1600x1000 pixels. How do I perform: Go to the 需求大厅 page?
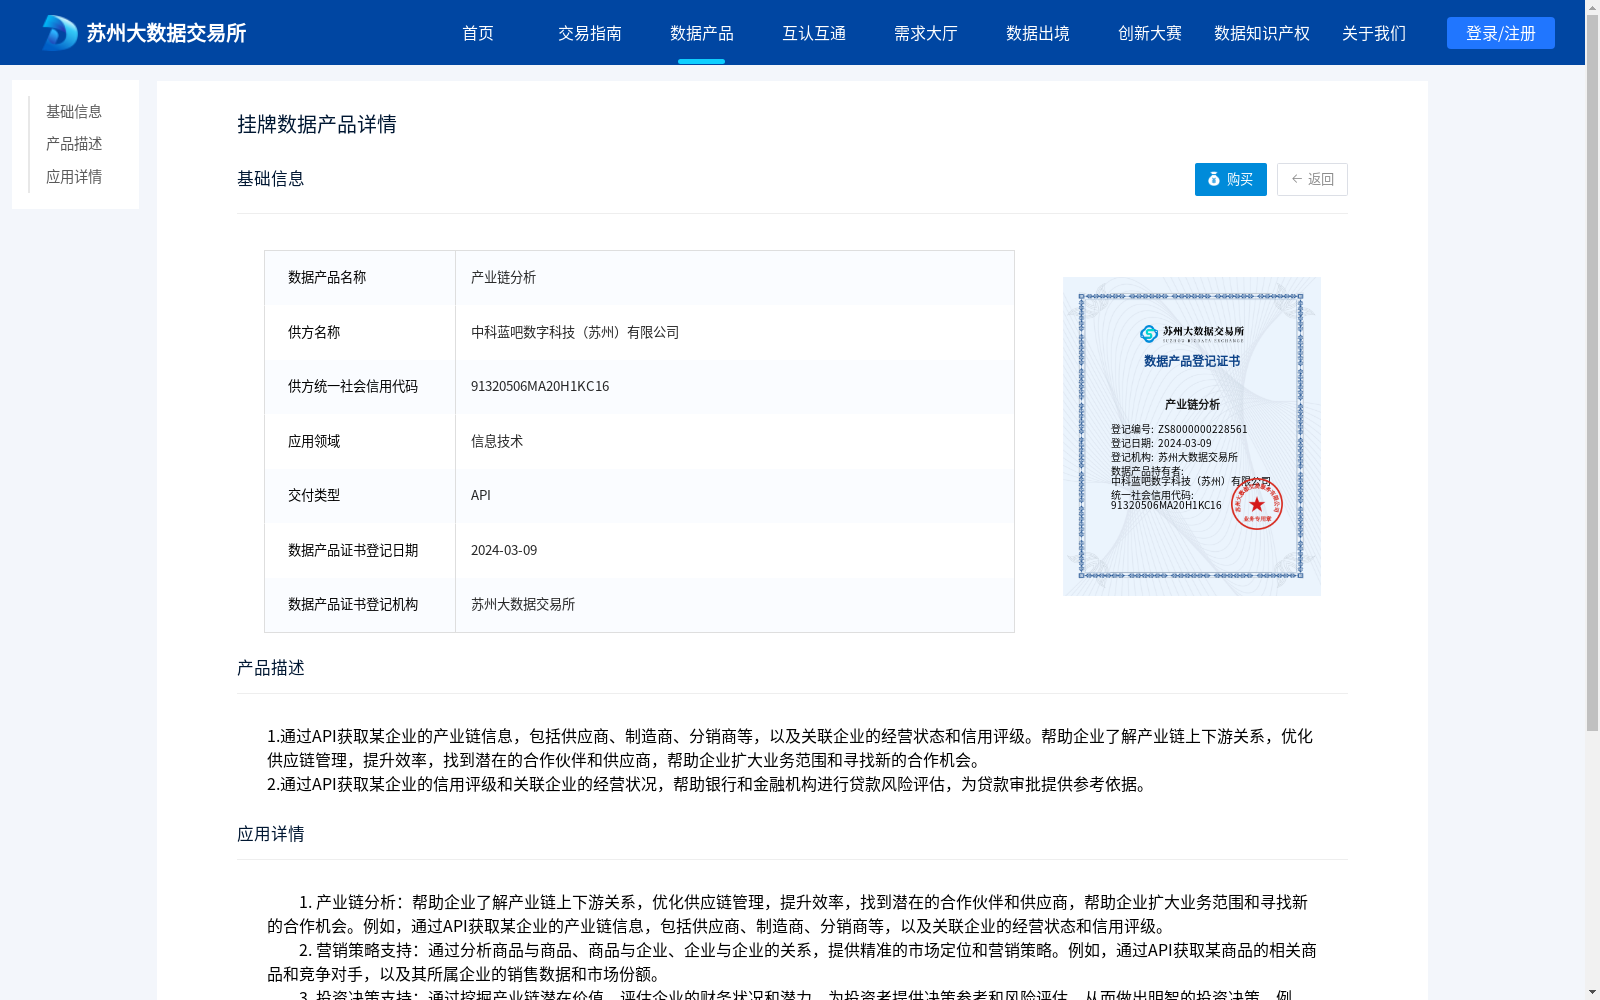point(926,33)
